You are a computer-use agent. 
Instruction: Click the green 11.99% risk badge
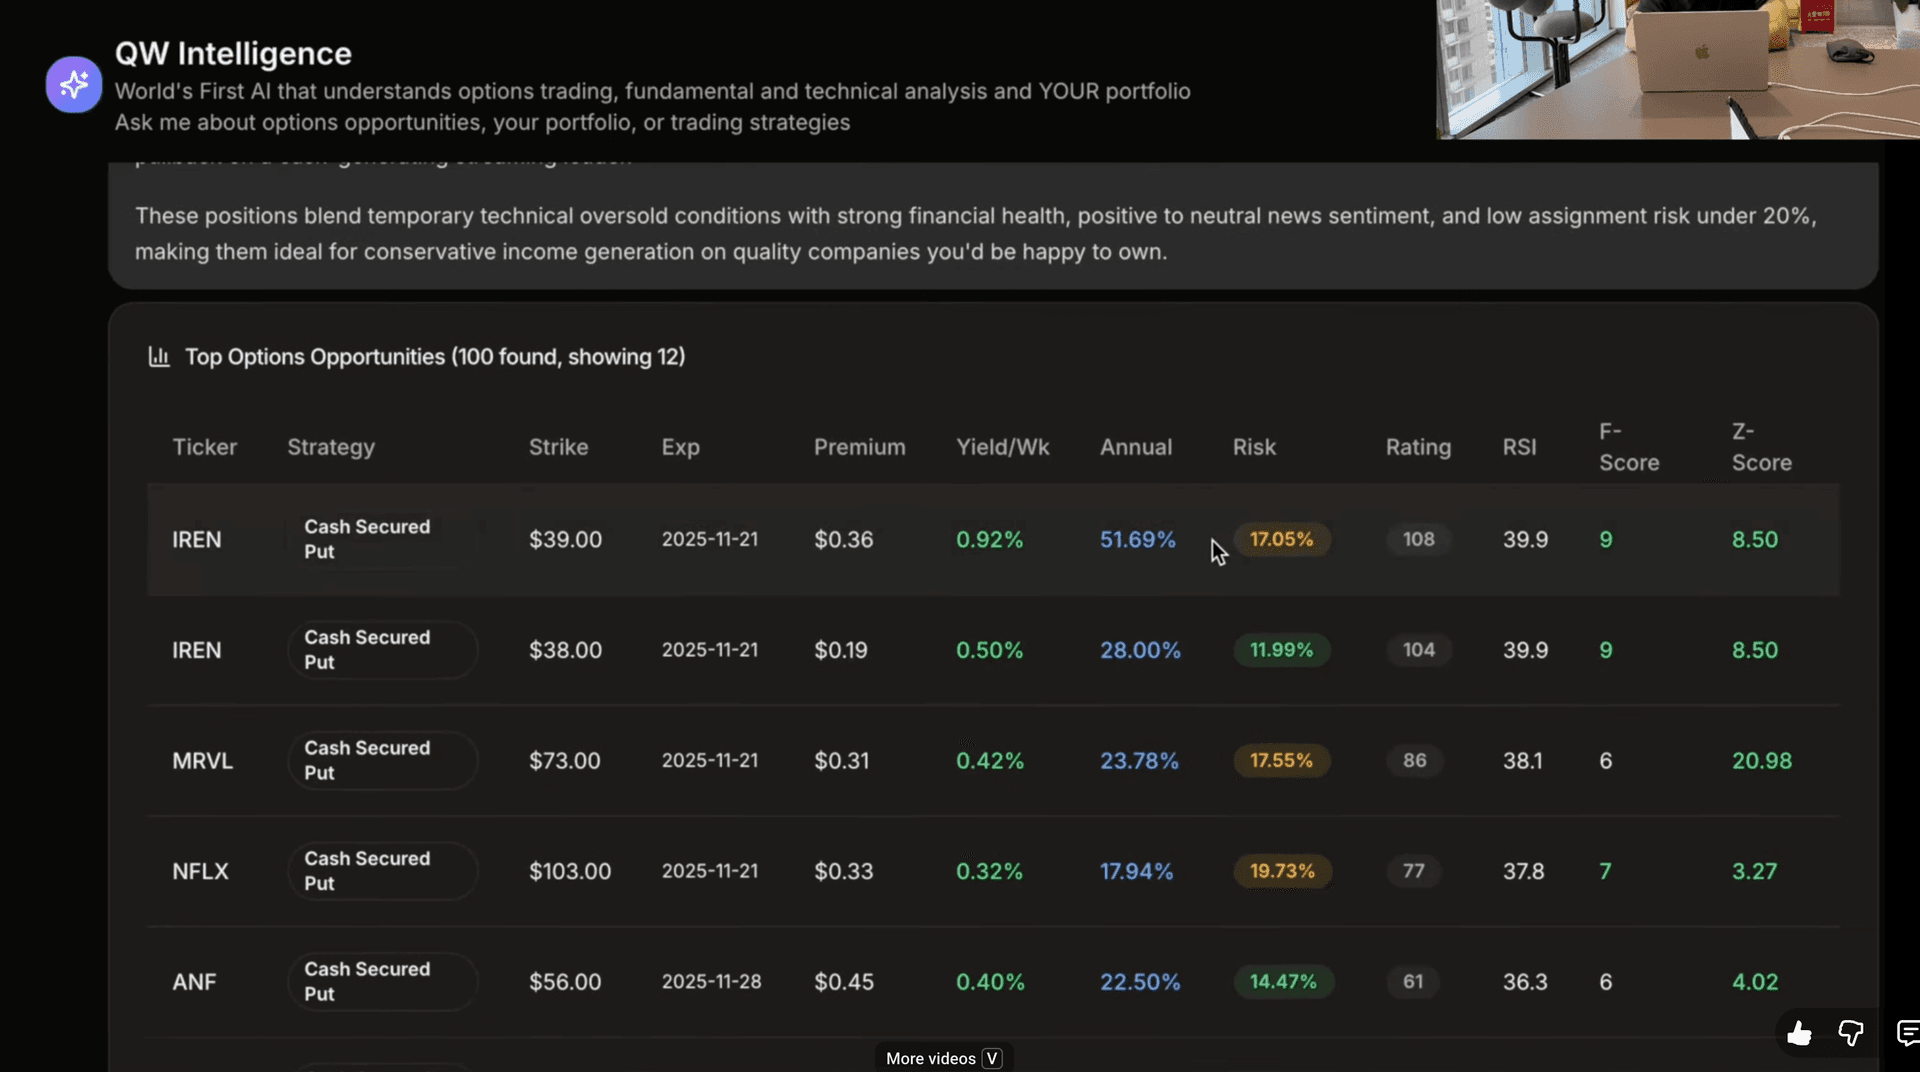point(1281,650)
